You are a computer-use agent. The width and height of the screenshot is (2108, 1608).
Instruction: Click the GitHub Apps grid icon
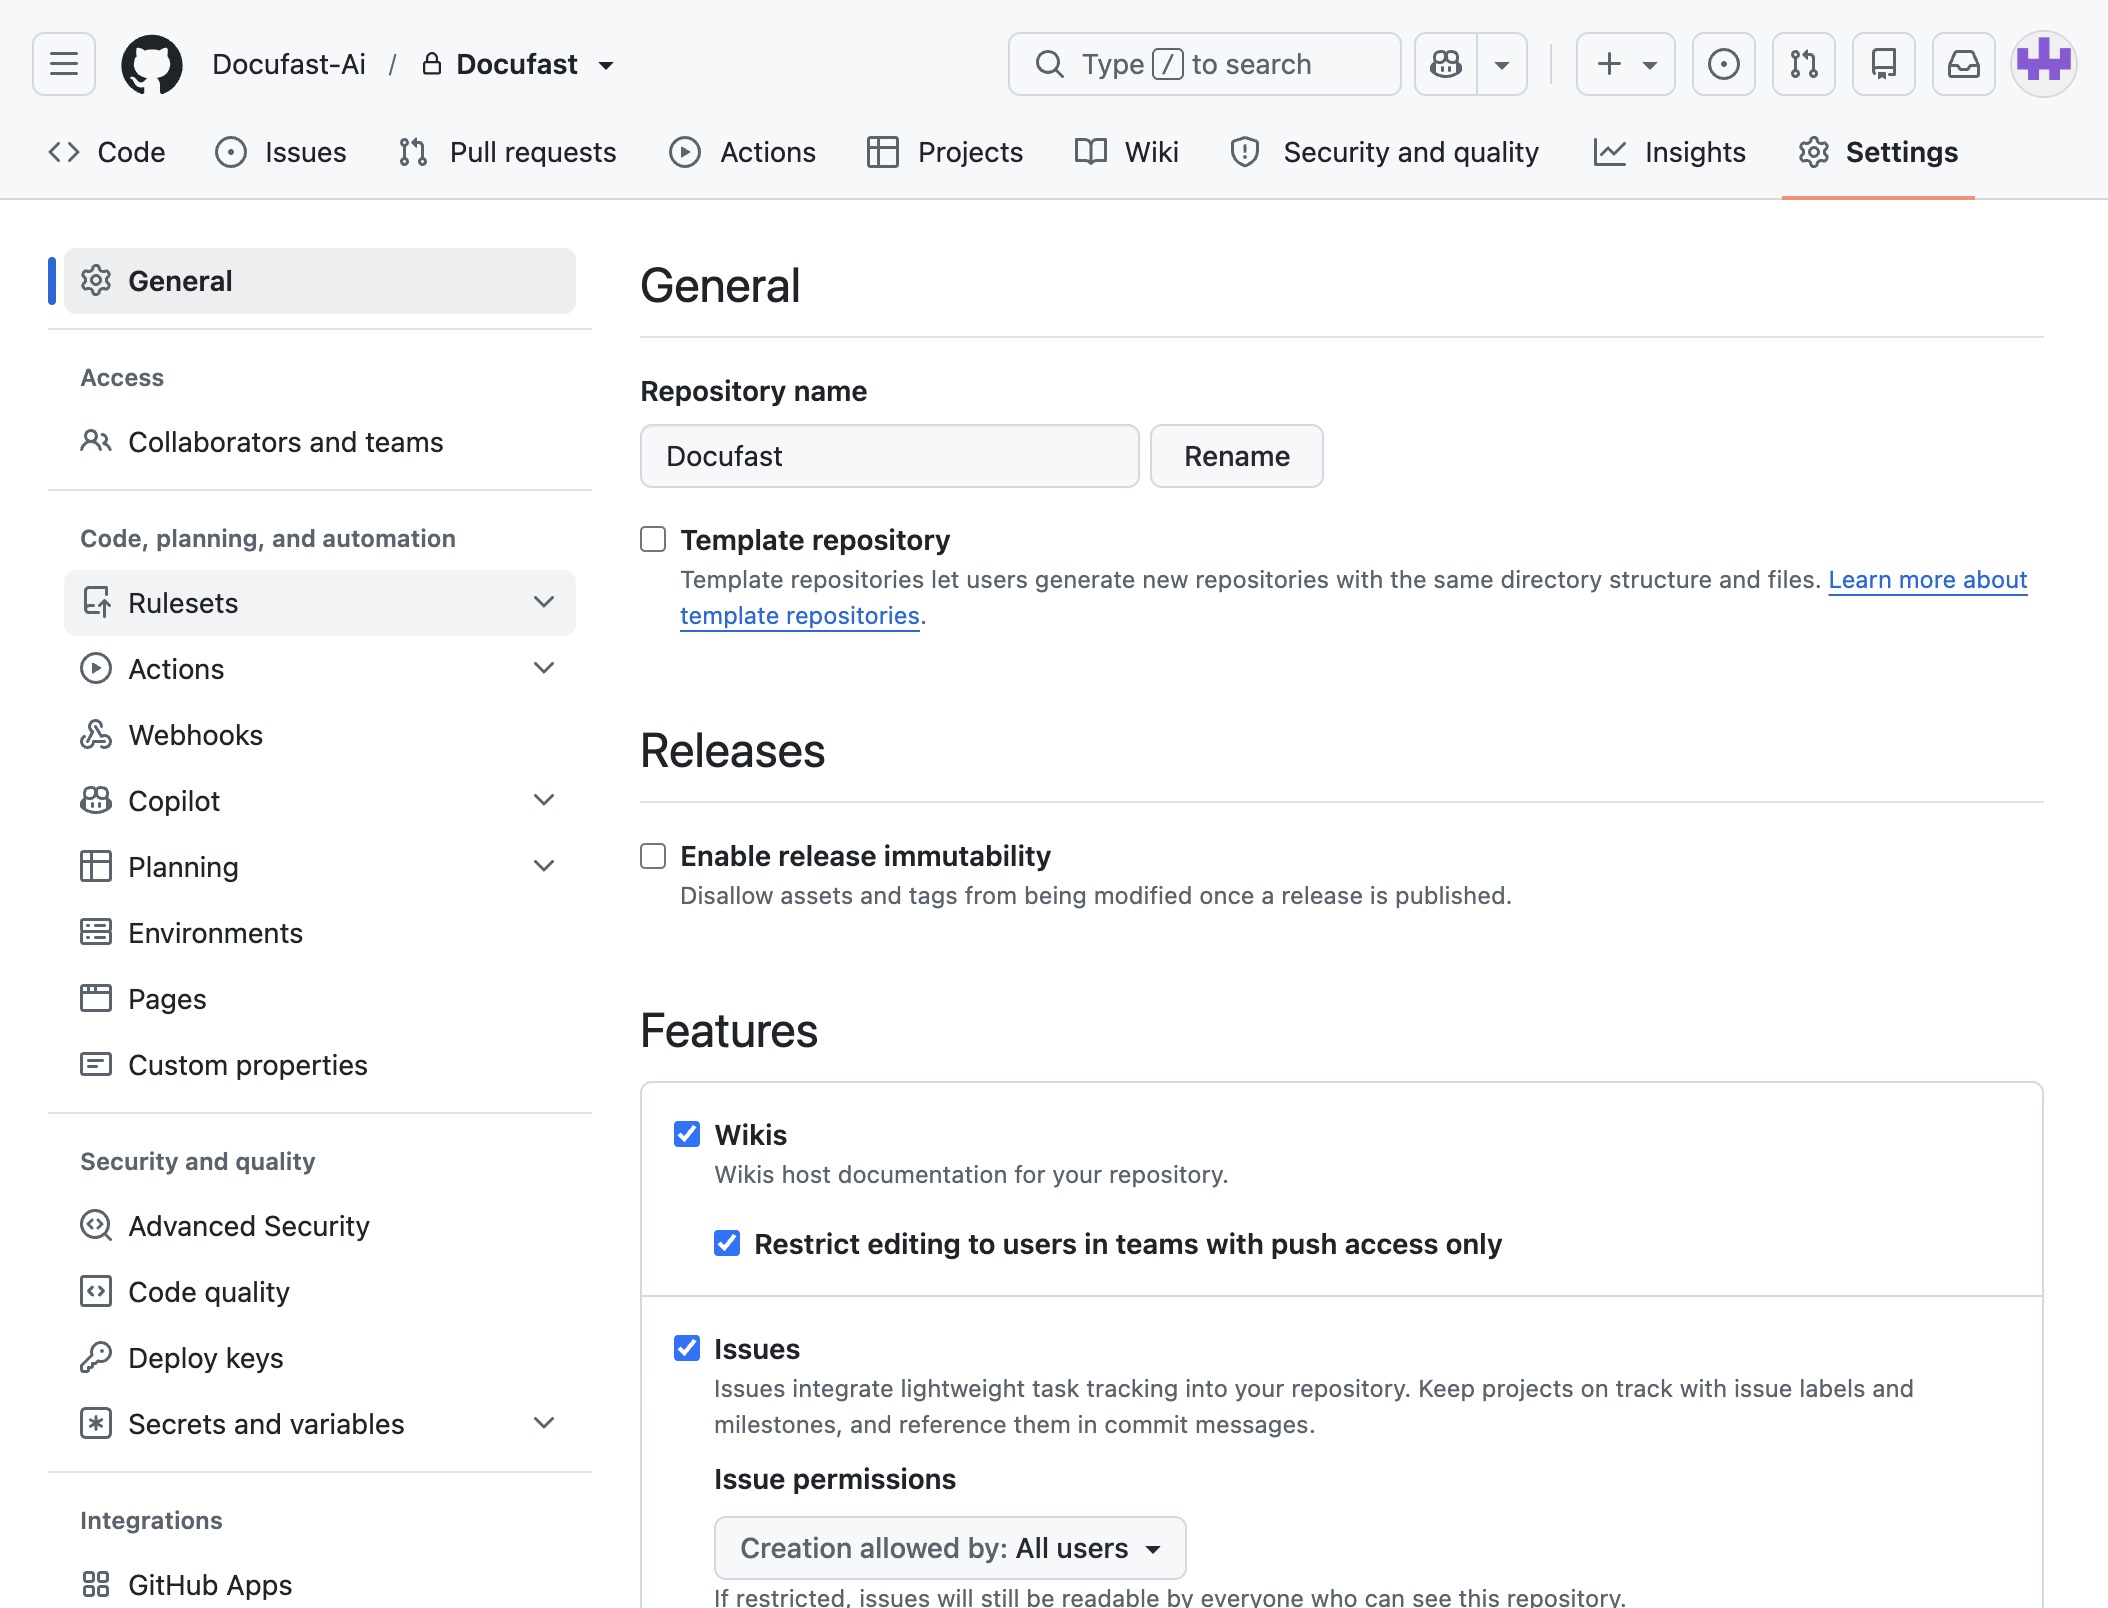tap(96, 1585)
